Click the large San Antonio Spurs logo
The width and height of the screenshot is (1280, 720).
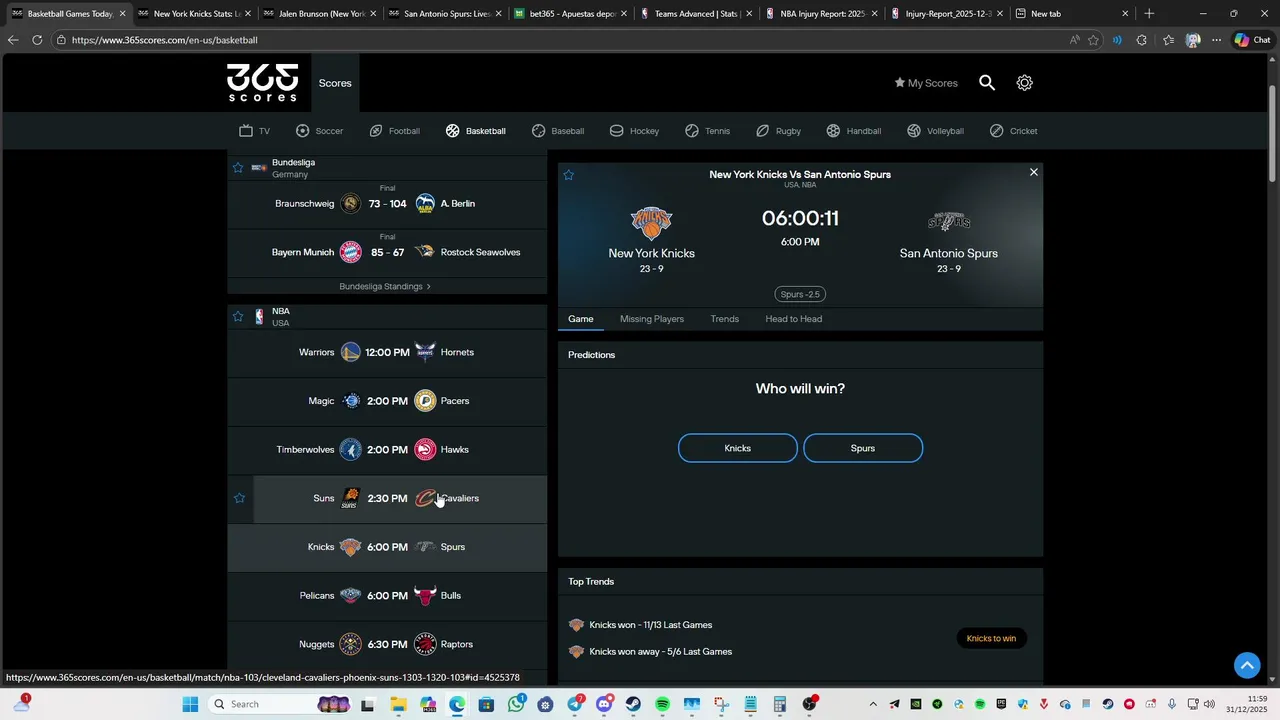pos(949,222)
